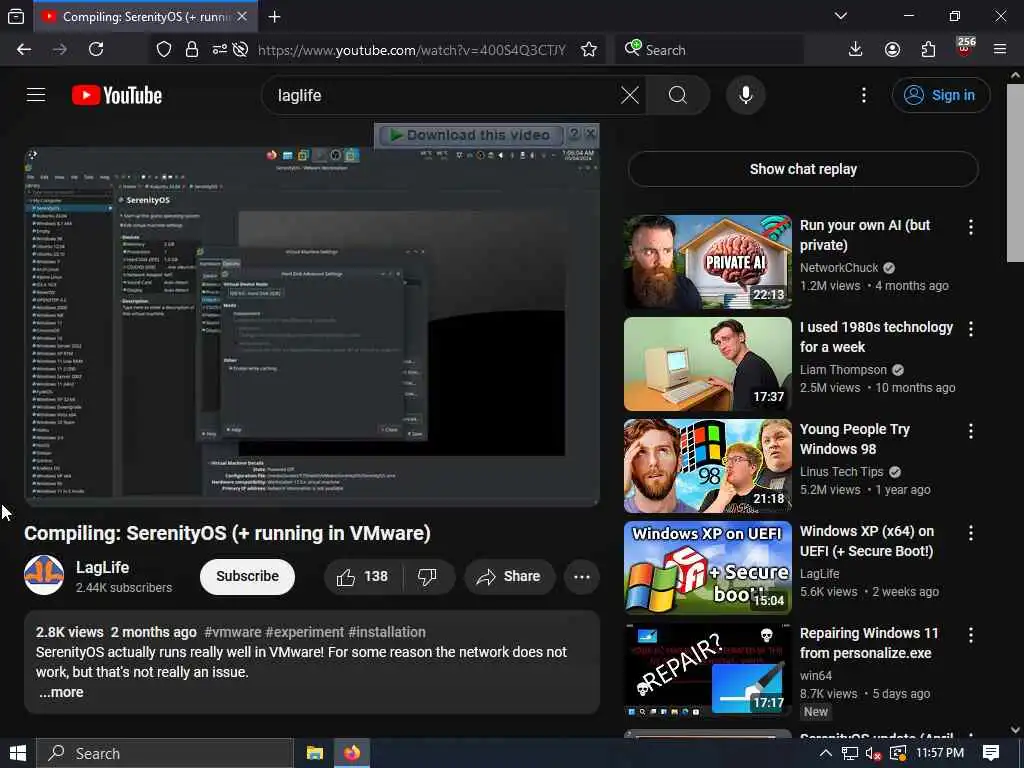Click the autoplay blocked icon in address bar

click(x=240, y=50)
